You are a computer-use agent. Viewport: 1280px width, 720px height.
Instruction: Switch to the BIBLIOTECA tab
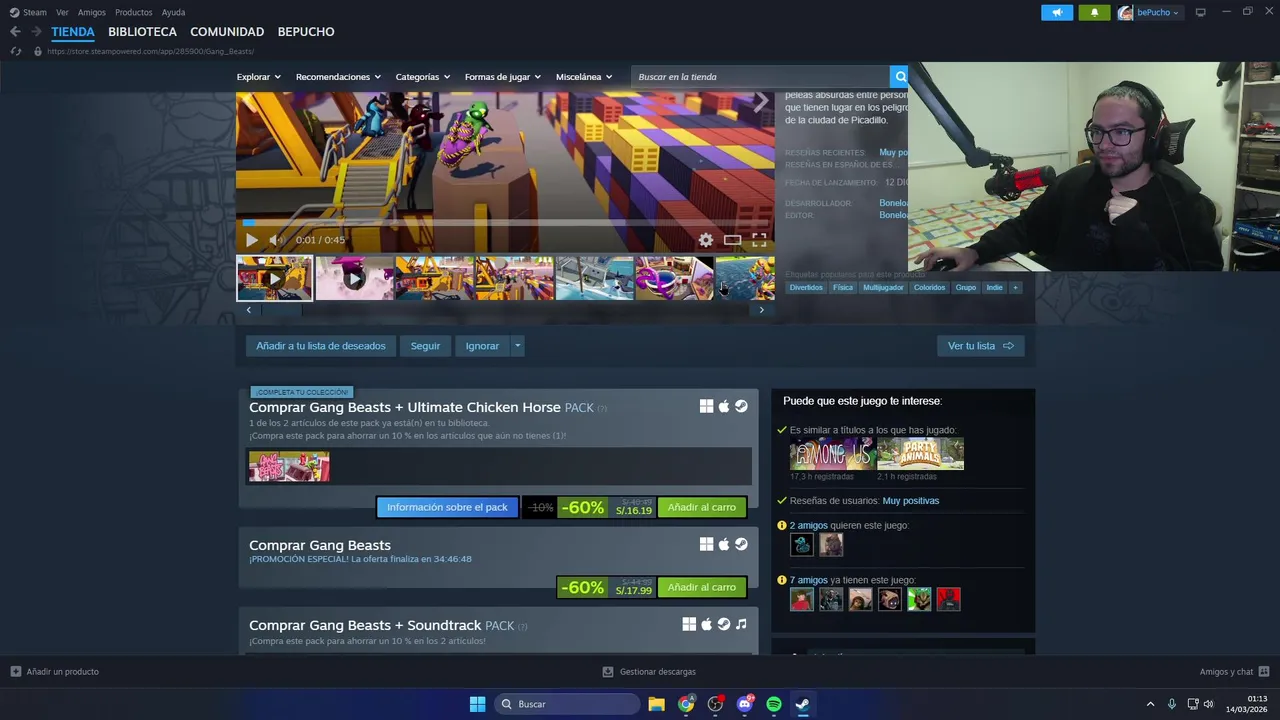[x=142, y=32]
